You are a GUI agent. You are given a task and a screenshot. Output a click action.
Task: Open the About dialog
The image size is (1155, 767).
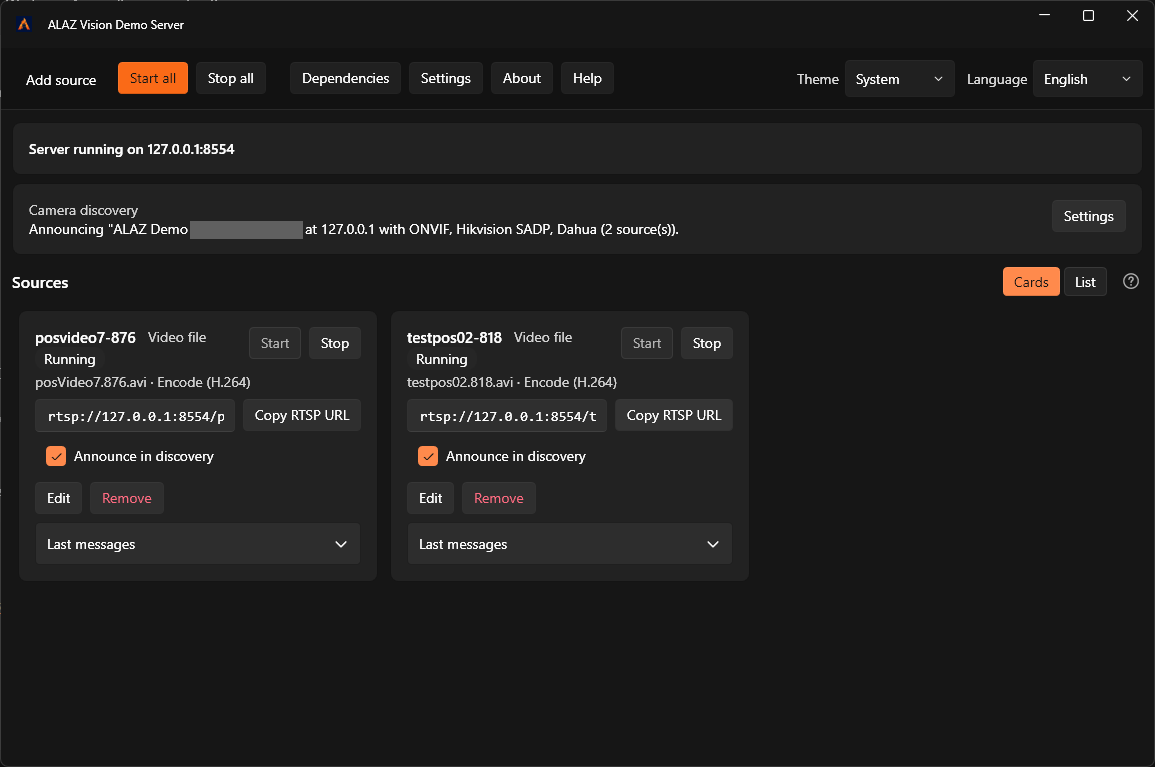pyautogui.click(x=522, y=78)
